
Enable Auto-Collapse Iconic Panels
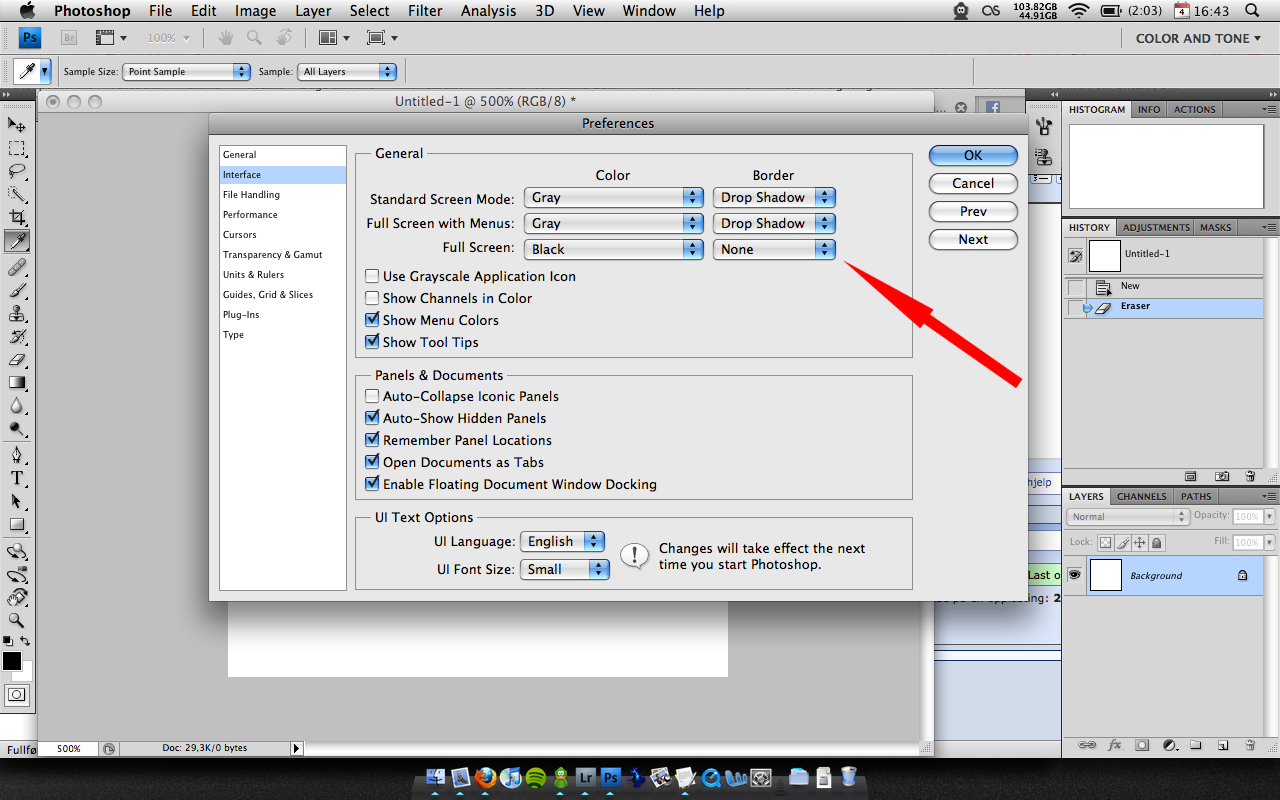pyautogui.click(x=372, y=396)
